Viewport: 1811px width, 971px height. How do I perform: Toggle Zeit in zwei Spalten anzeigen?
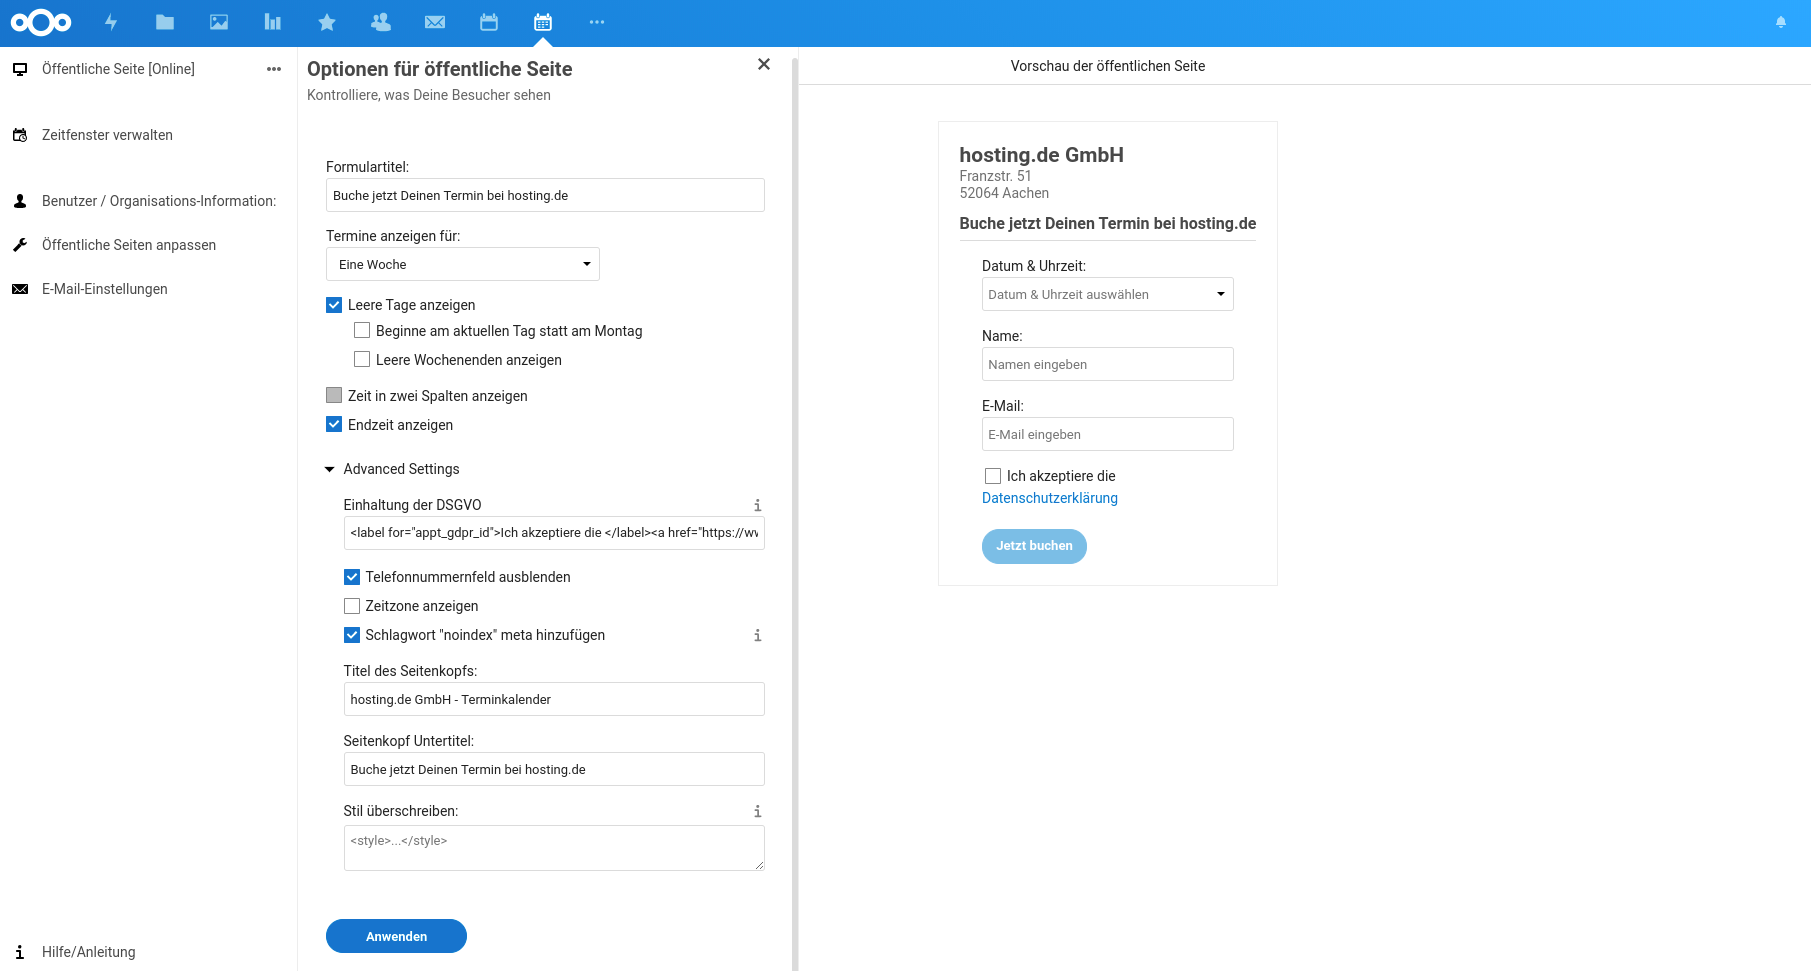pyautogui.click(x=334, y=395)
